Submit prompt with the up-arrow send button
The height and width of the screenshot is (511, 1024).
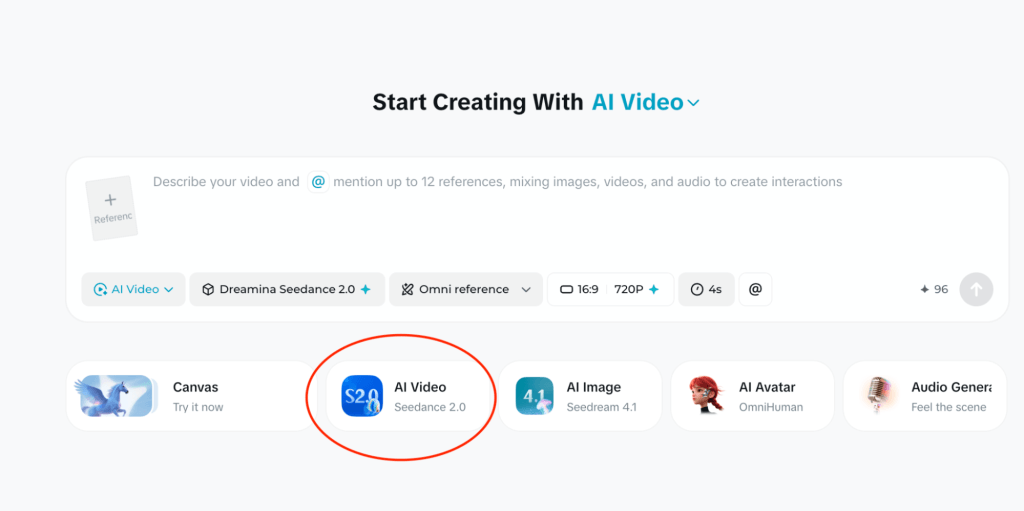pyautogui.click(x=976, y=289)
